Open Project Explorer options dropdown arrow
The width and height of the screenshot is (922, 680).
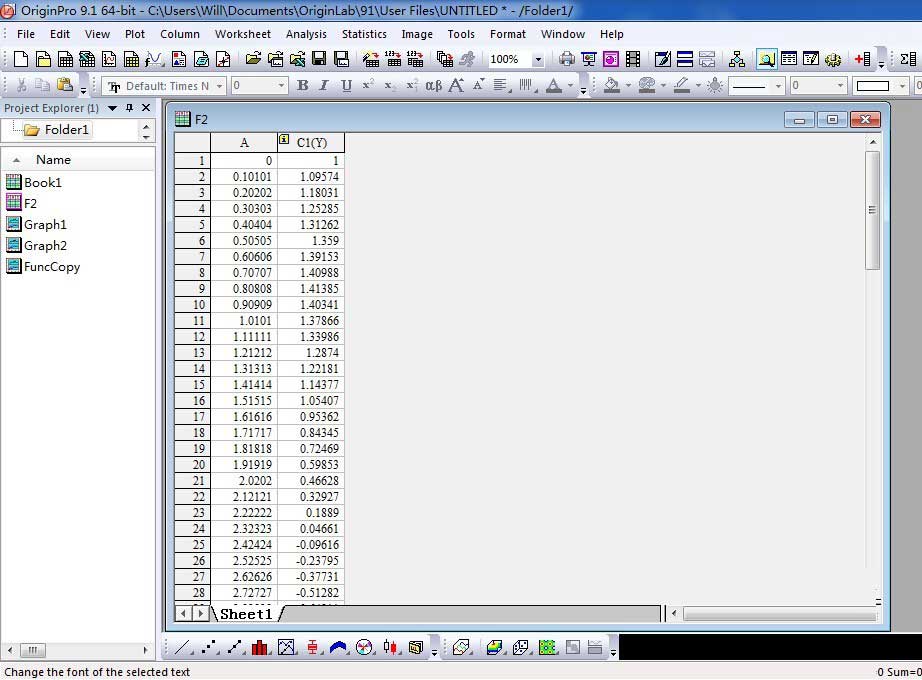pyautogui.click(x=112, y=108)
